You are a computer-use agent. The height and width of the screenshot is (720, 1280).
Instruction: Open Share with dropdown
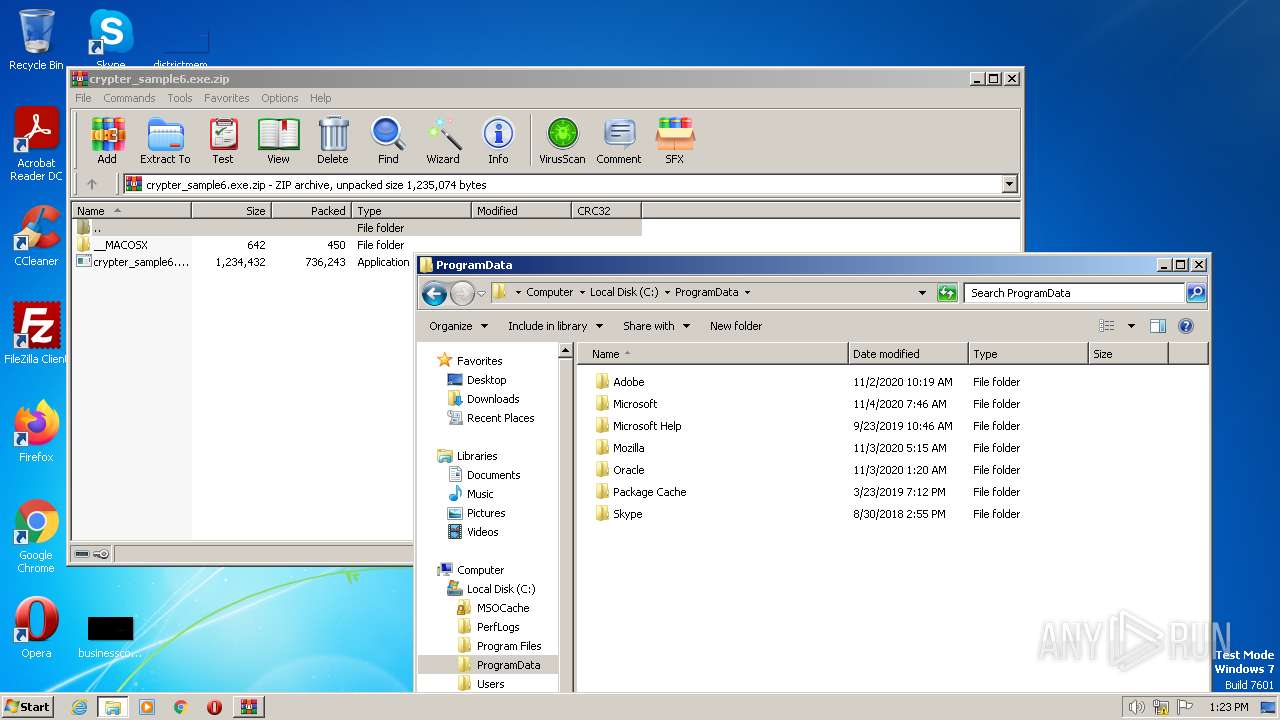[656, 326]
